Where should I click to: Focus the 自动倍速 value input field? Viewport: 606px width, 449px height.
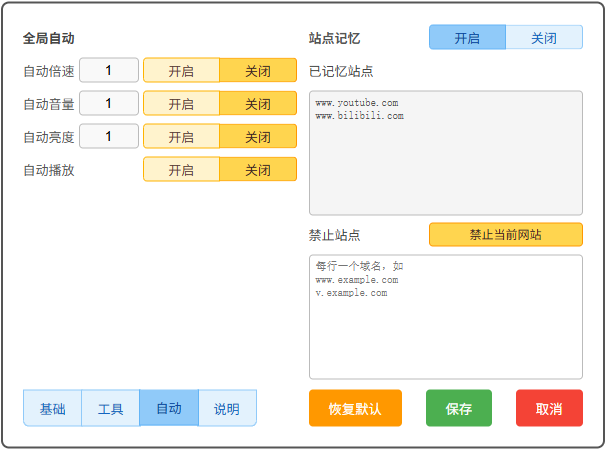pos(109,70)
